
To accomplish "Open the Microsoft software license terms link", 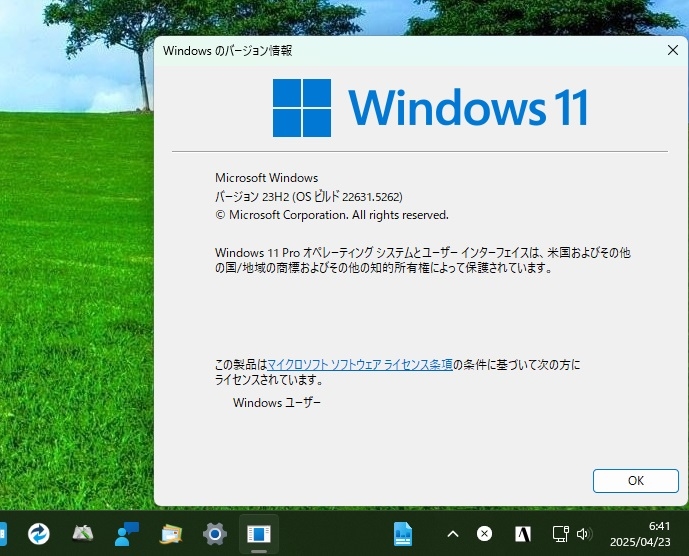I will click(360, 365).
